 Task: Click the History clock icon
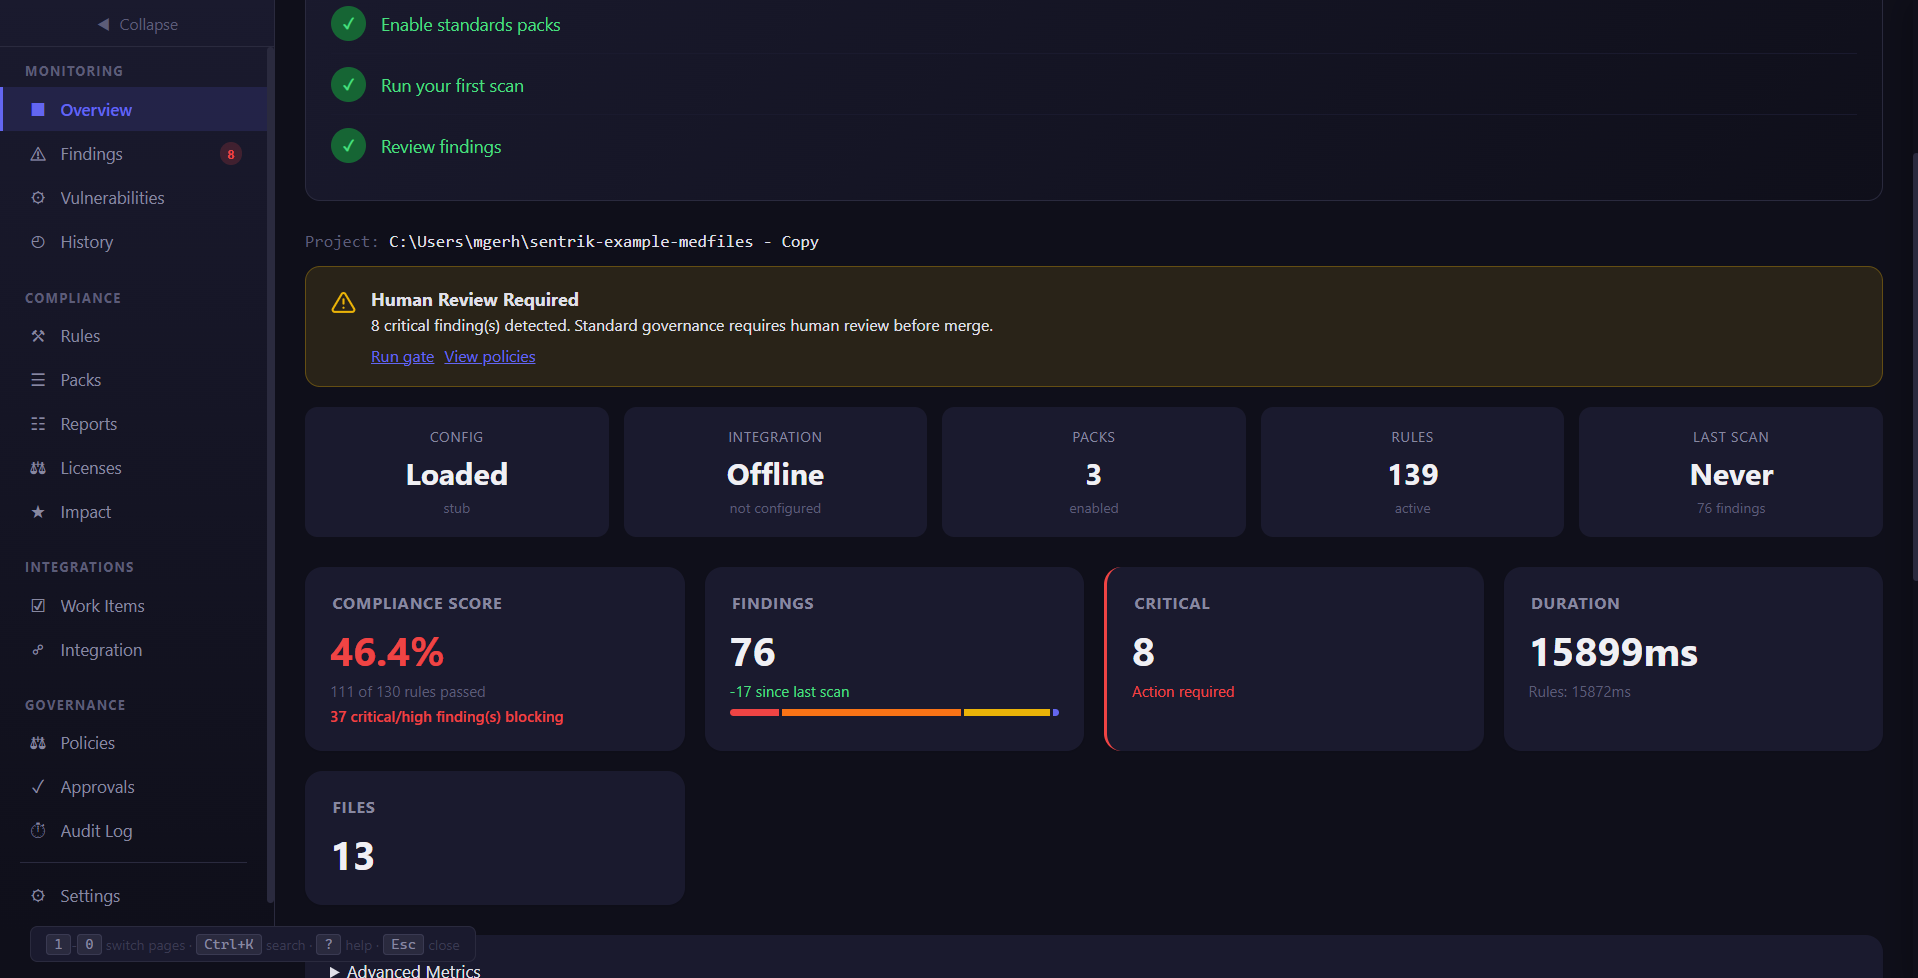(x=37, y=241)
